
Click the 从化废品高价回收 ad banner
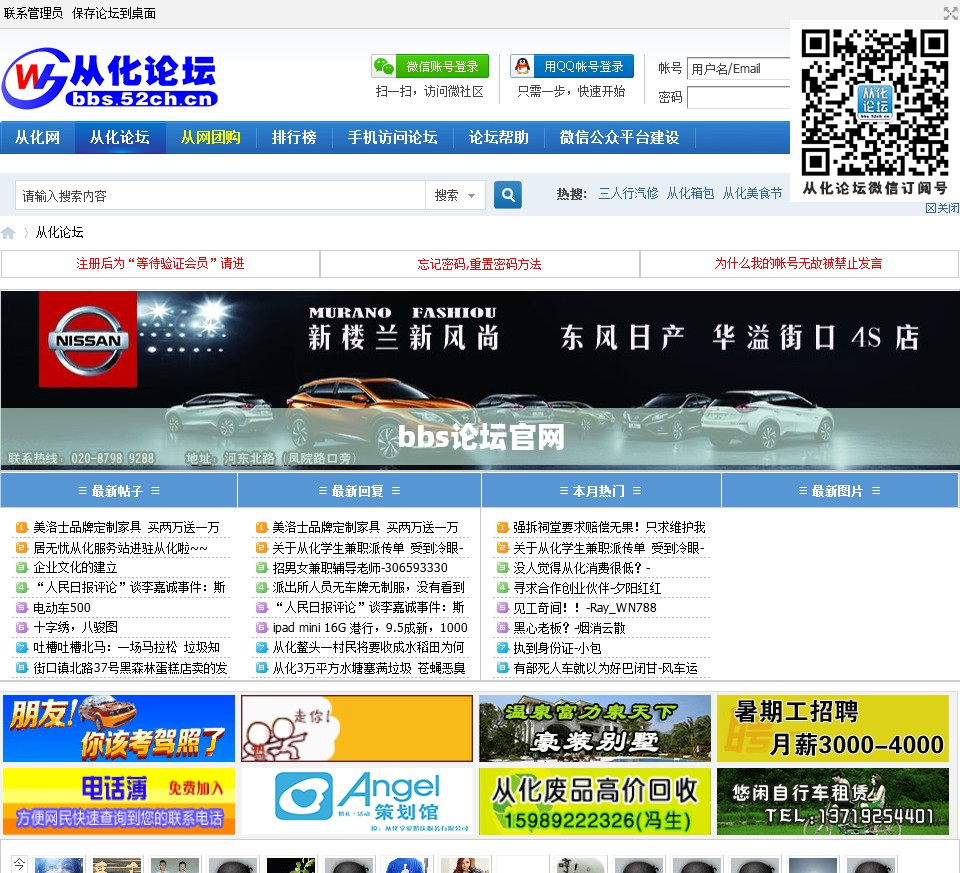(x=595, y=801)
